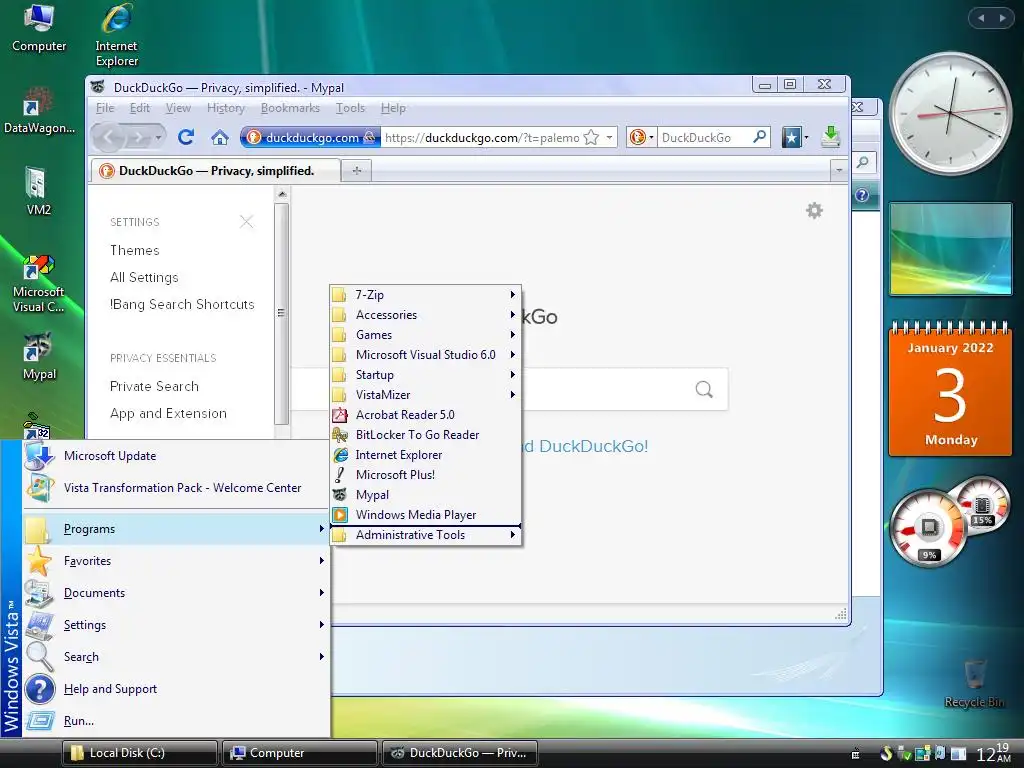
Task: Switch to Local Disk (C:) taskbar button
Action: (140, 753)
